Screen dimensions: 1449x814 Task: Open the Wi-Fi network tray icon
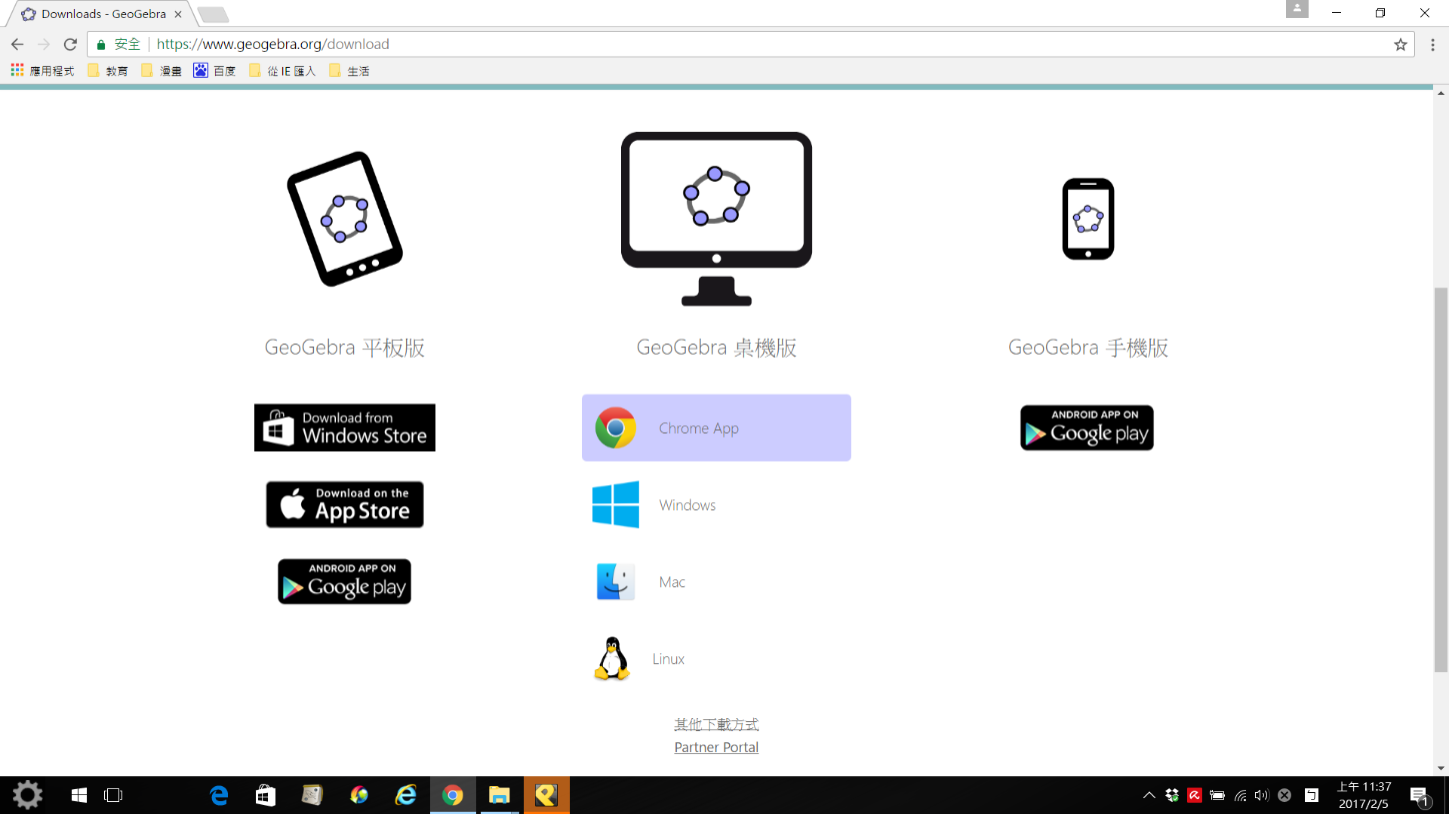pos(1240,796)
